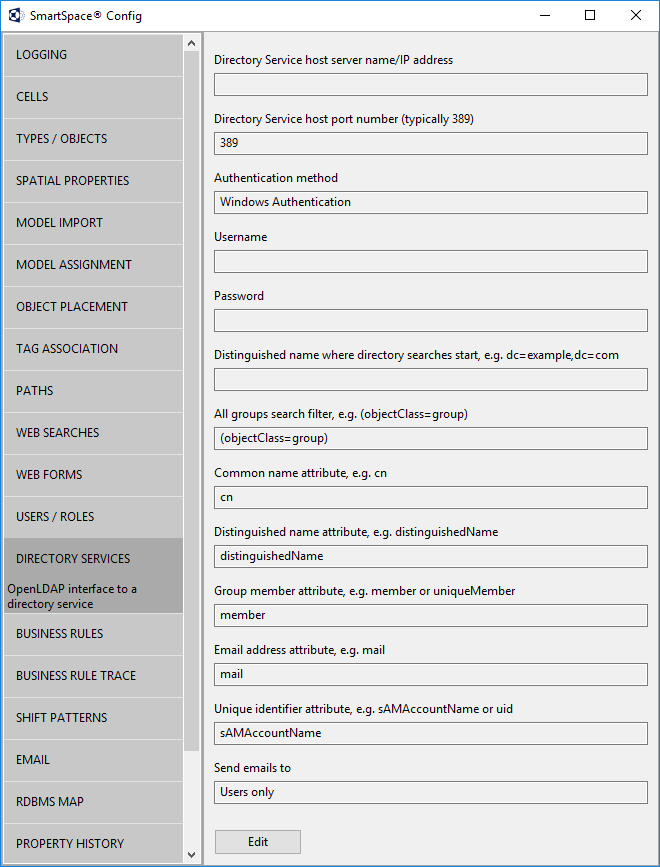Click the Edit button
This screenshot has width=660, height=867.
tap(258, 842)
